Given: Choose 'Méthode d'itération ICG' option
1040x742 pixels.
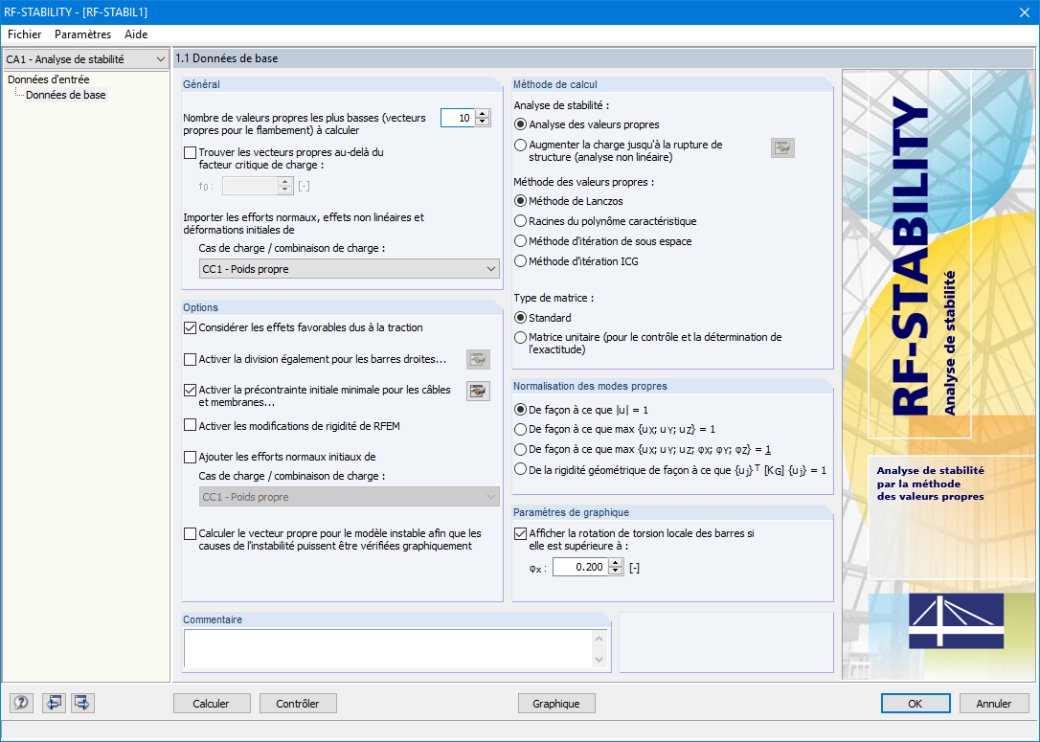Looking at the screenshot, I should point(521,261).
